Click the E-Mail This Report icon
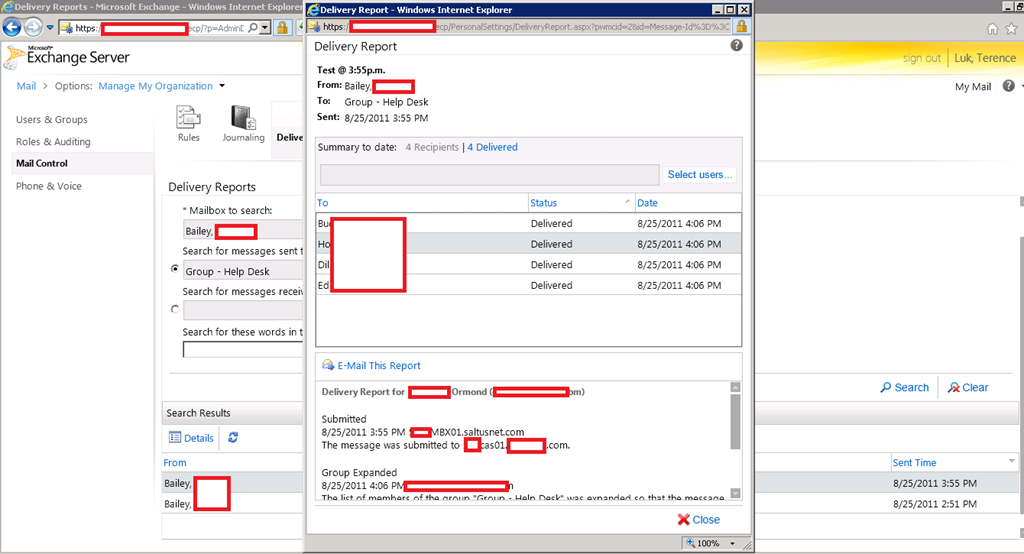 tap(328, 366)
